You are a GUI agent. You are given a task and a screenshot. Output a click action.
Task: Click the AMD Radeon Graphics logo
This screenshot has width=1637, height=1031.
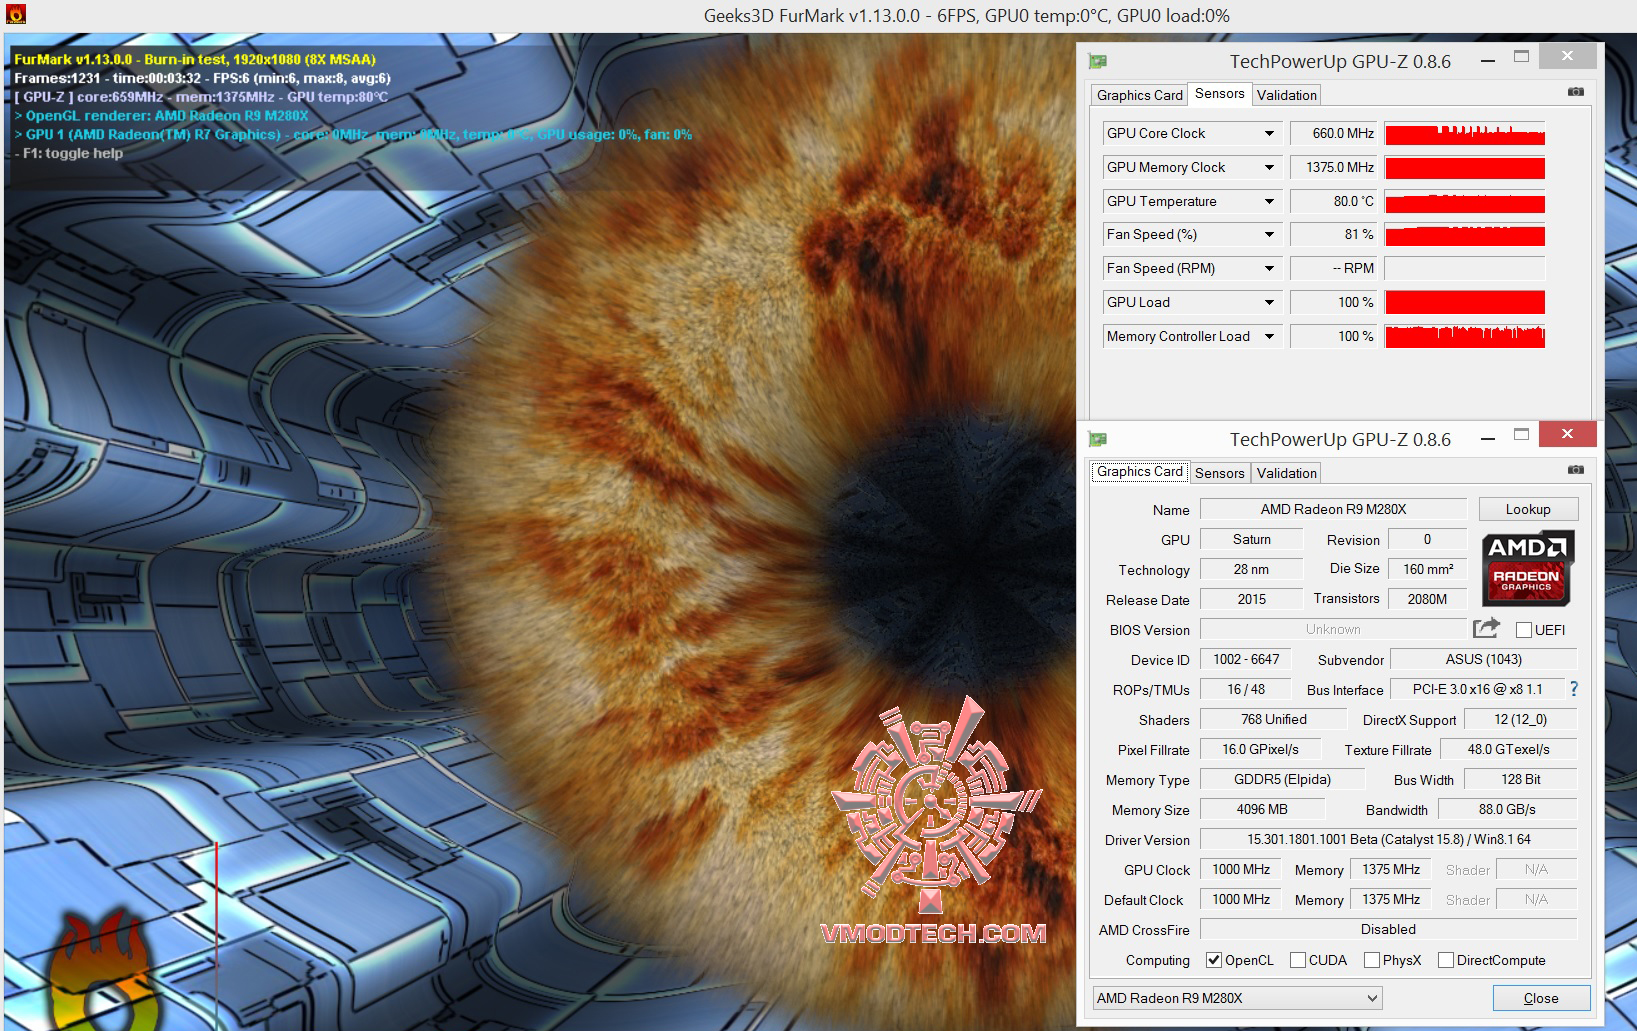[1527, 568]
